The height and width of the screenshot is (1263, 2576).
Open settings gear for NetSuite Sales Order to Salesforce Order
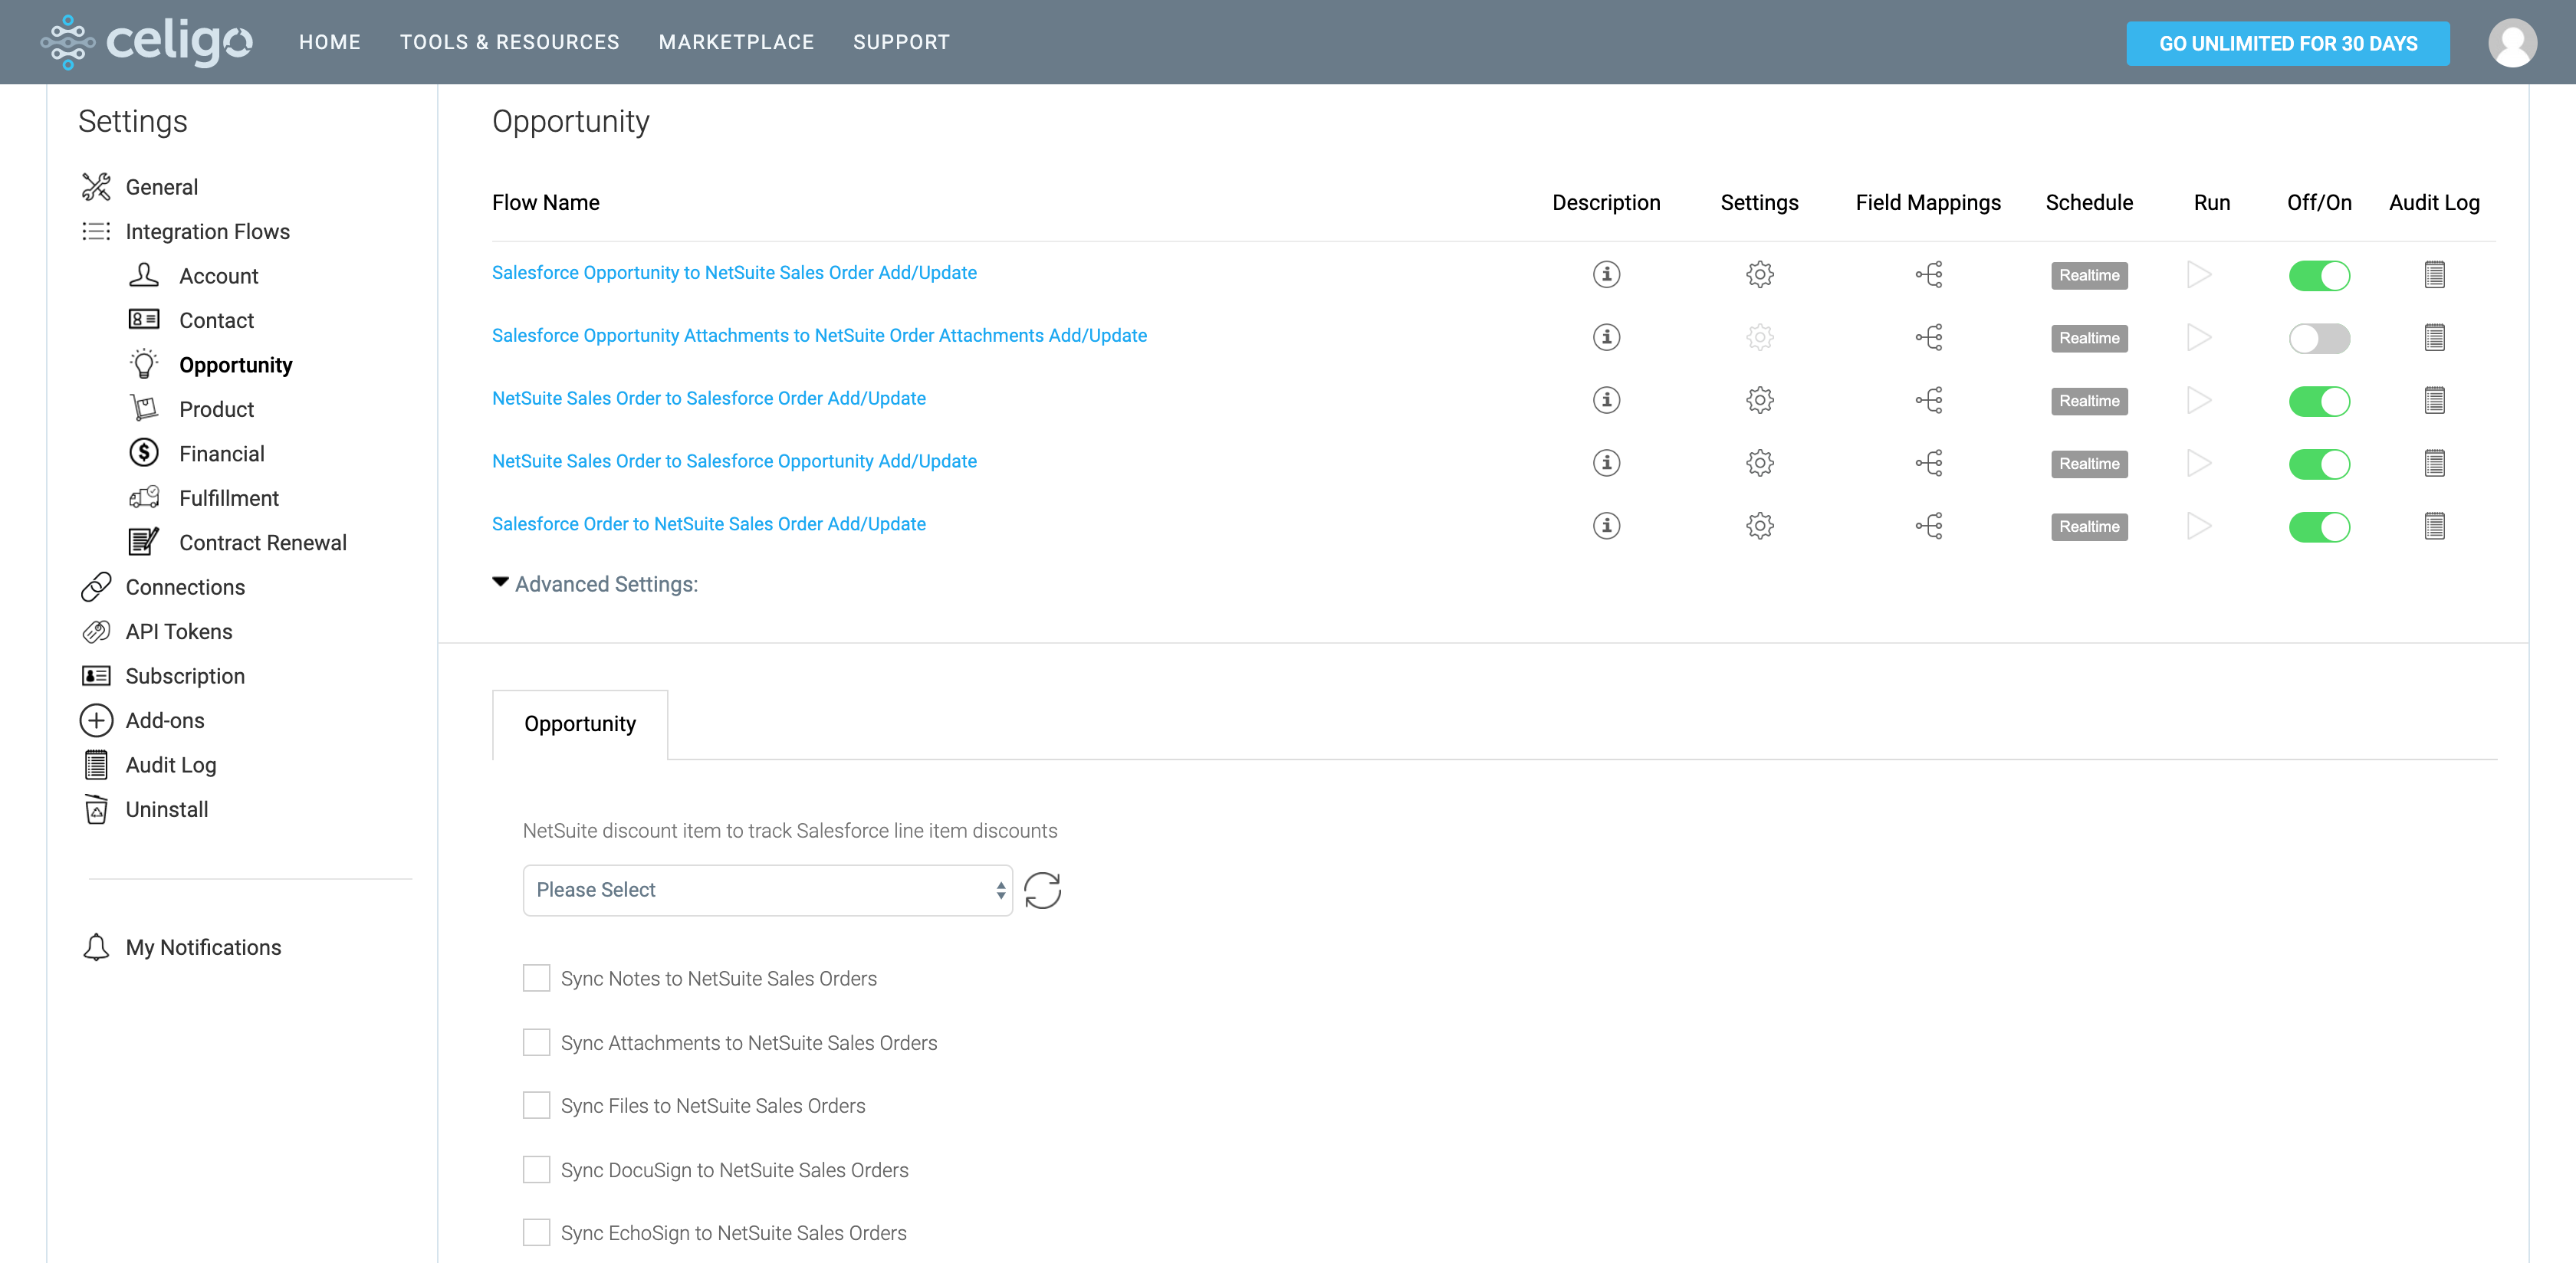click(x=1759, y=400)
